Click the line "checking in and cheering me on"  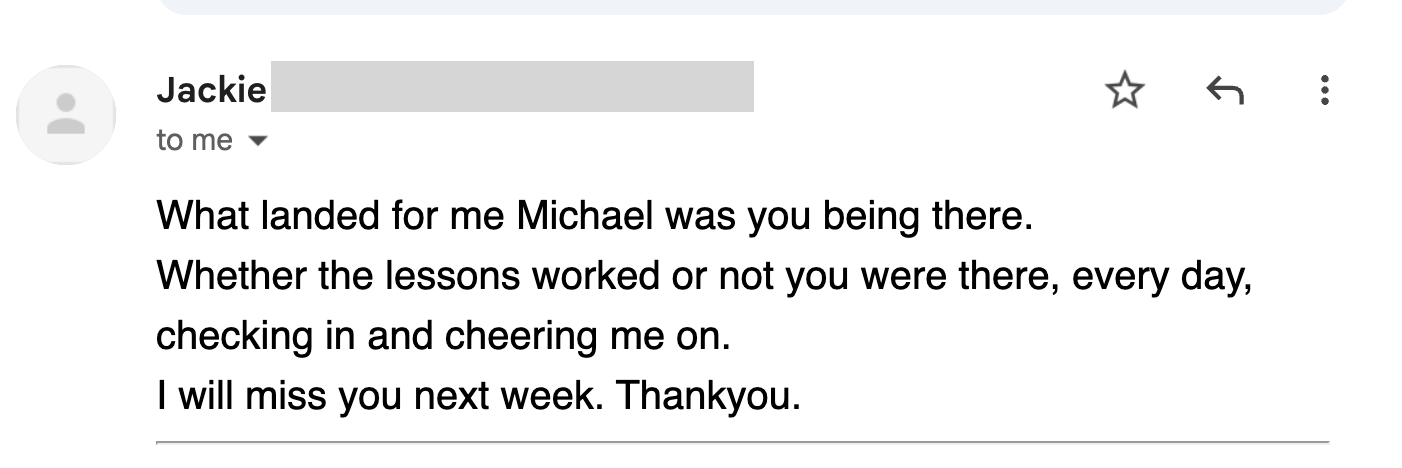point(444,336)
